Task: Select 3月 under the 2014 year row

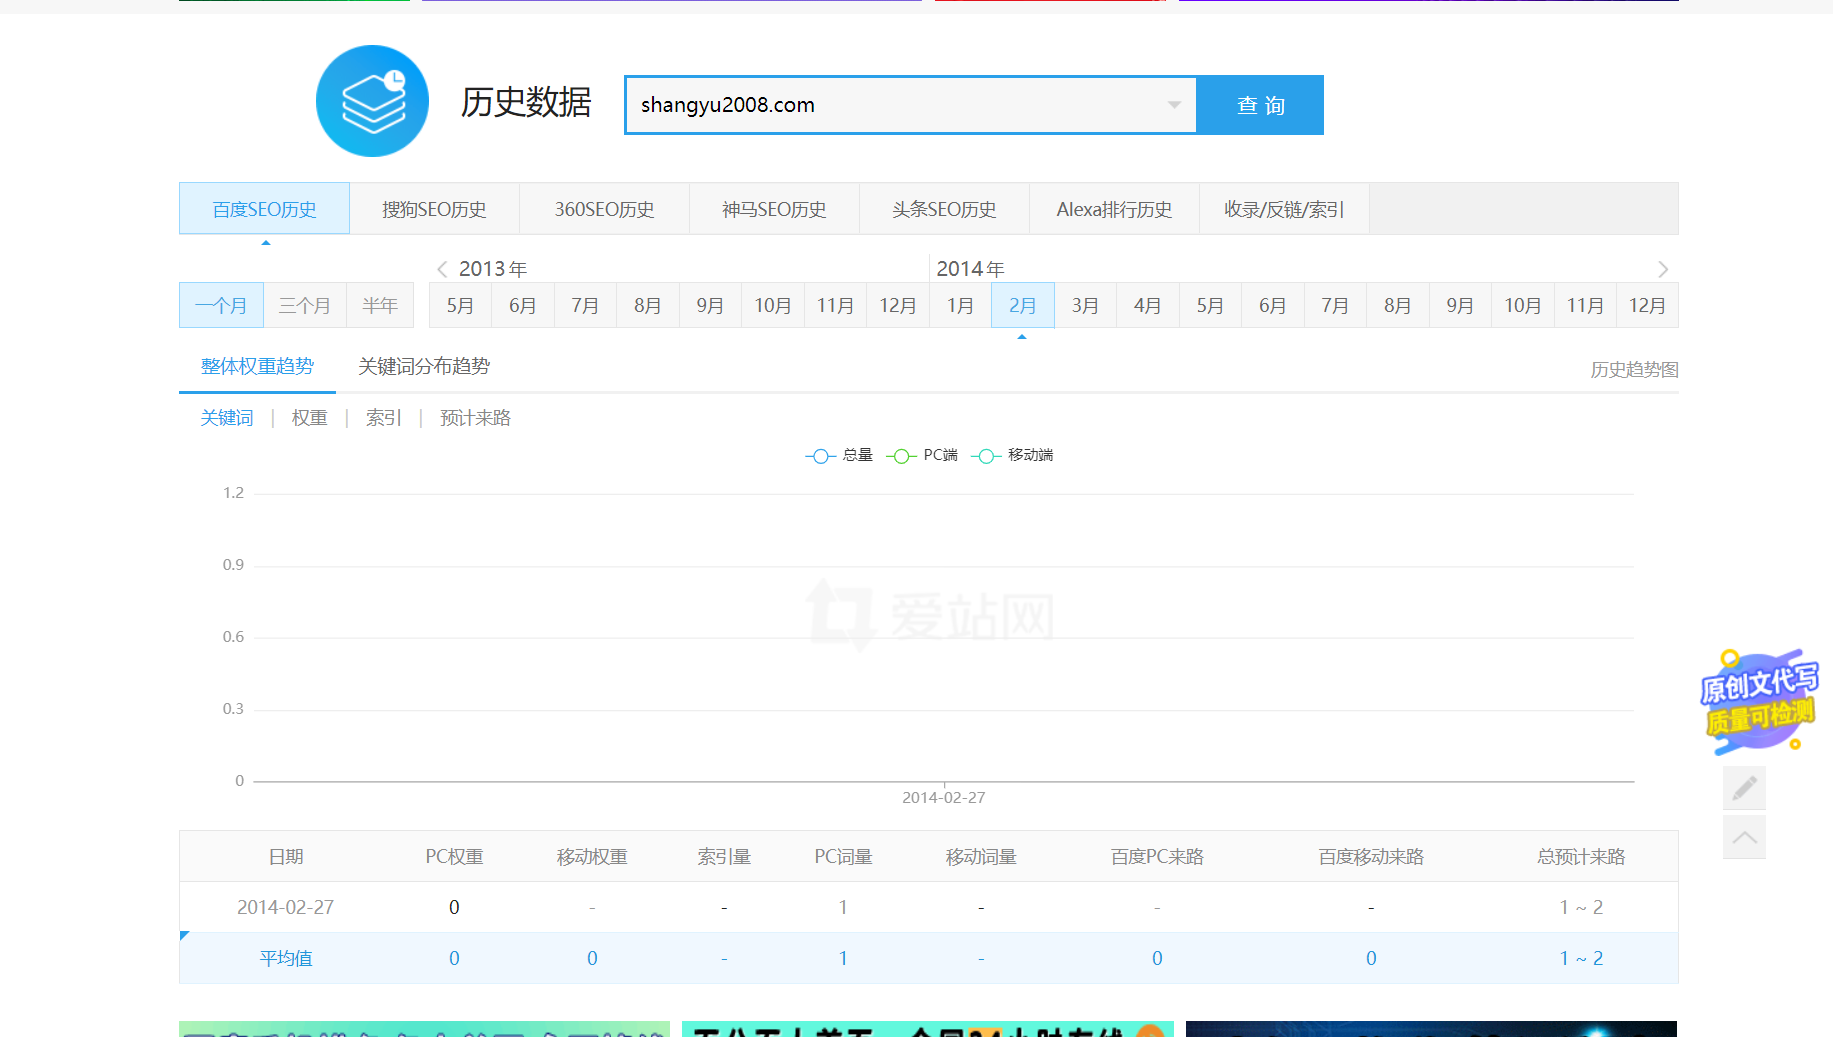Action: click(x=1085, y=305)
